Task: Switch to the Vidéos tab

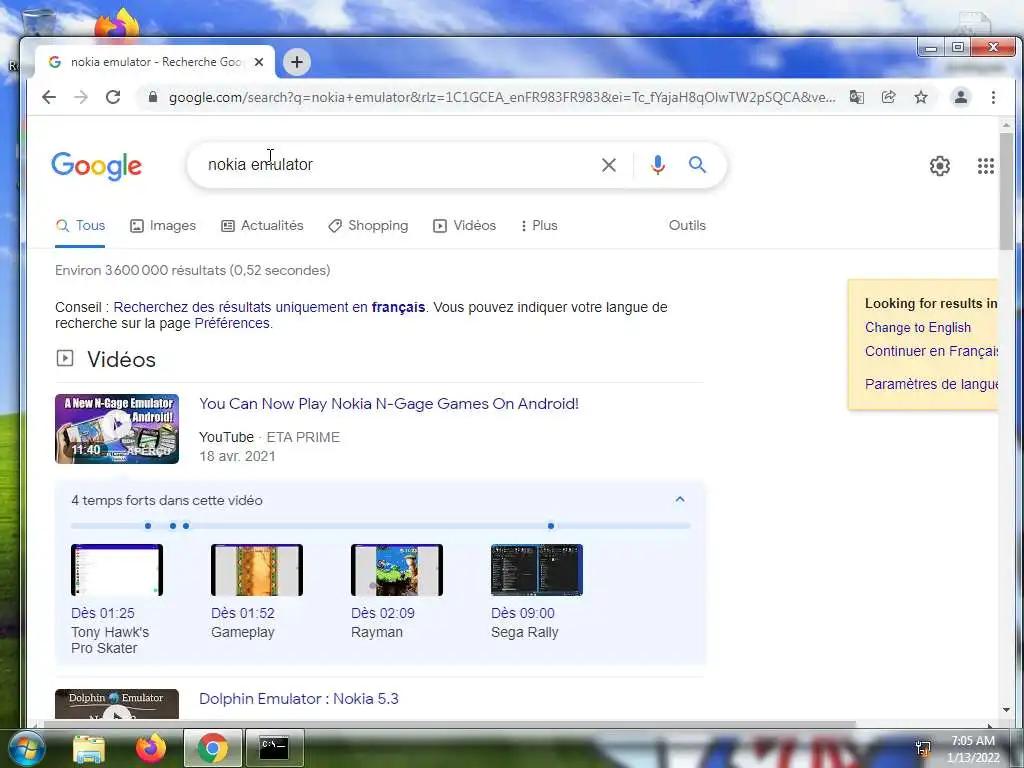Action: [x=465, y=226]
